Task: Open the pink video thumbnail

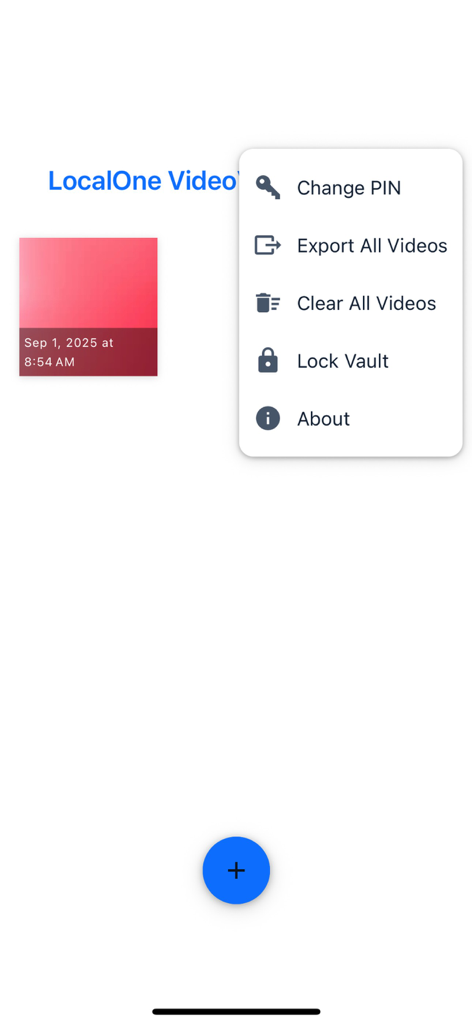Action: click(x=88, y=307)
